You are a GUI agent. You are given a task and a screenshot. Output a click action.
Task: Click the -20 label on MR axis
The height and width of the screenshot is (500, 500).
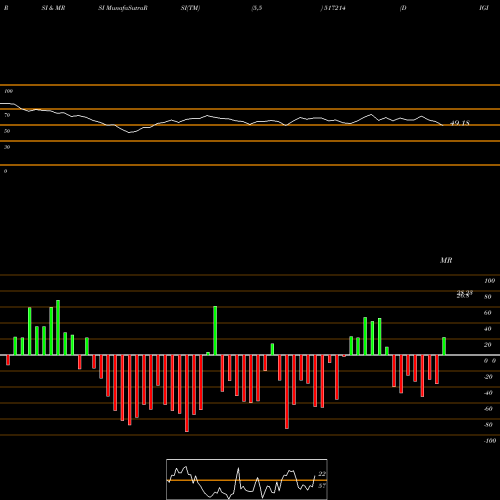point(488,377)
